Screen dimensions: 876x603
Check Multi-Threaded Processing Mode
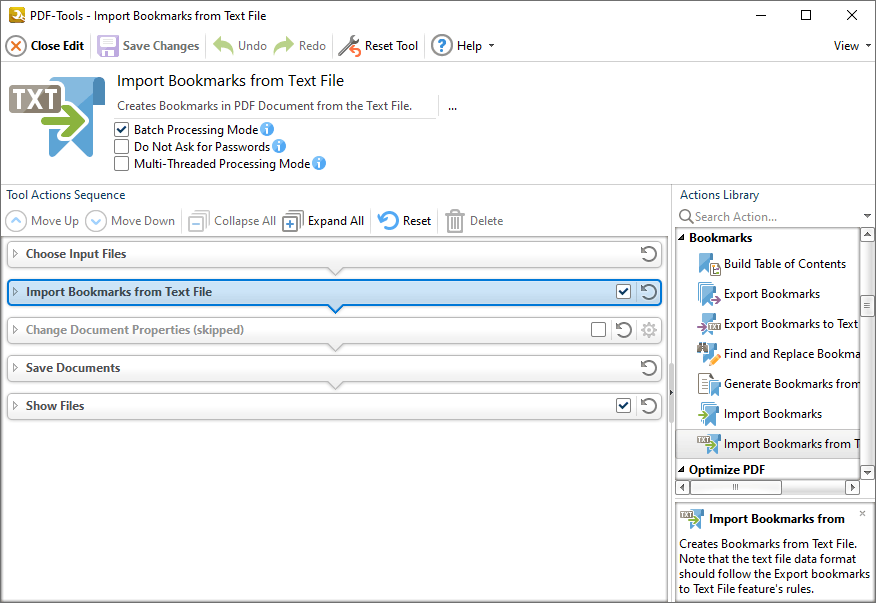pos(121,163)
